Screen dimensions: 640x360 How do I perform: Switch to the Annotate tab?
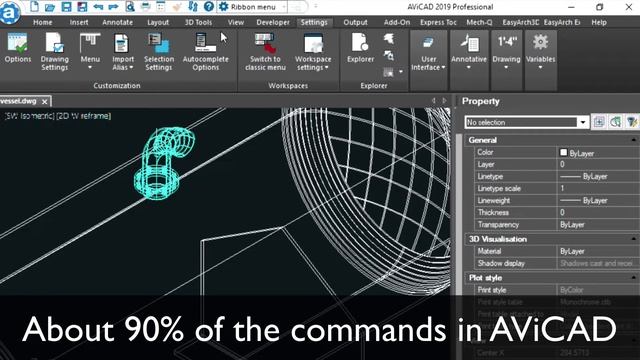click(117, 22)
